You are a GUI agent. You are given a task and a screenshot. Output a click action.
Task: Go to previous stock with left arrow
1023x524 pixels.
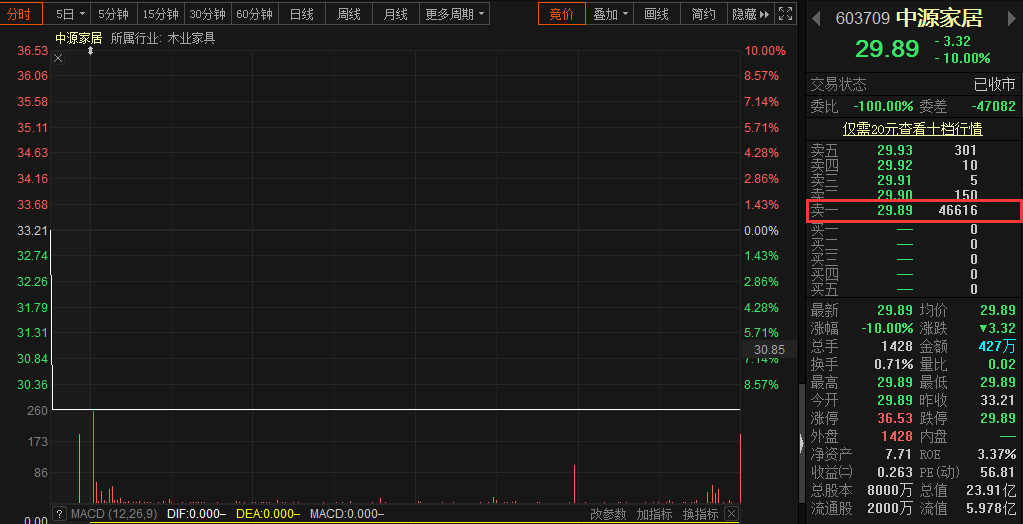[x=816, y=19]
